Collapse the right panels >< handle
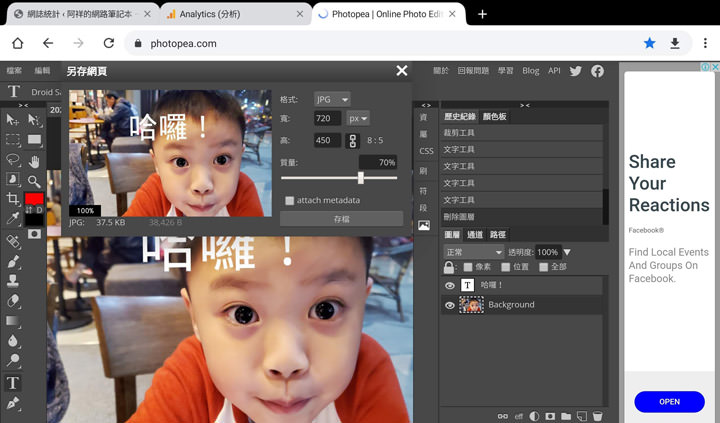720x423 pixels. click(525, 105)
